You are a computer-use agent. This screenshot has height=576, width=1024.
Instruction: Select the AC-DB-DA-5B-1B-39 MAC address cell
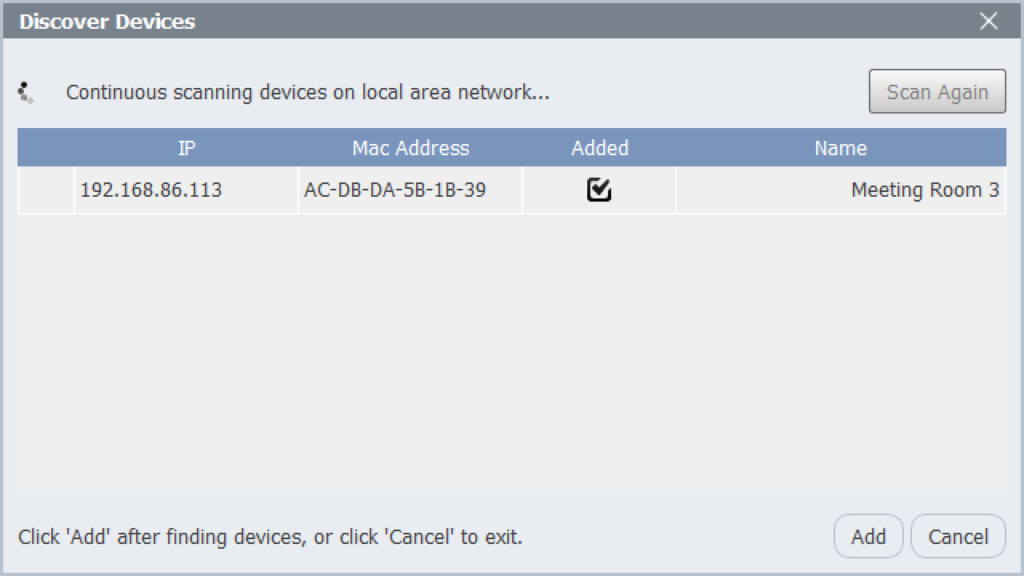(410, 190)
